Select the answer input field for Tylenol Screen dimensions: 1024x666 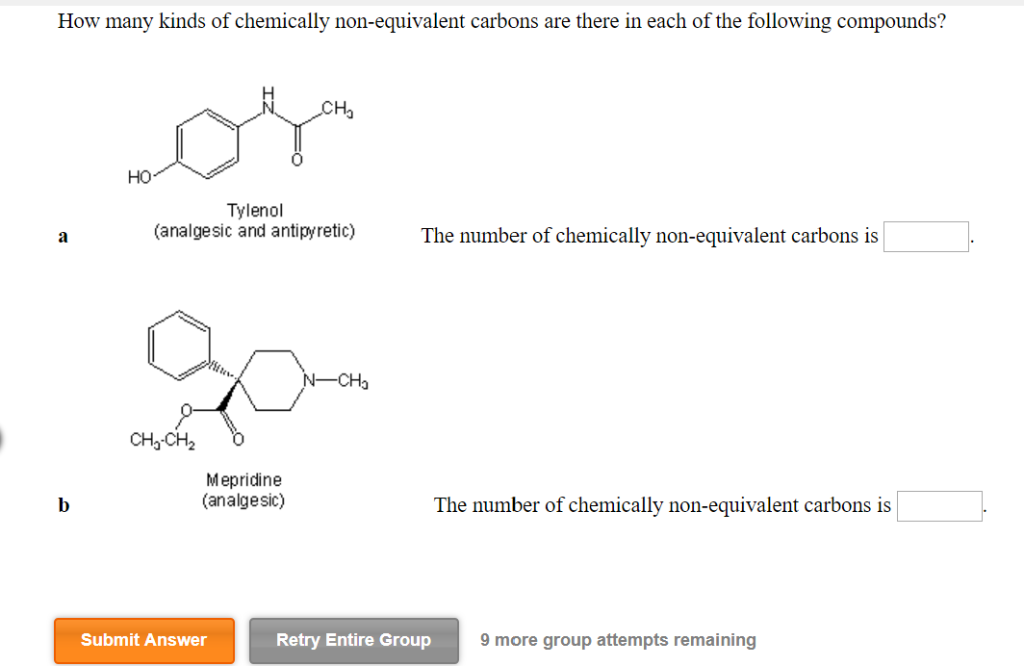(x=925, y=236)
